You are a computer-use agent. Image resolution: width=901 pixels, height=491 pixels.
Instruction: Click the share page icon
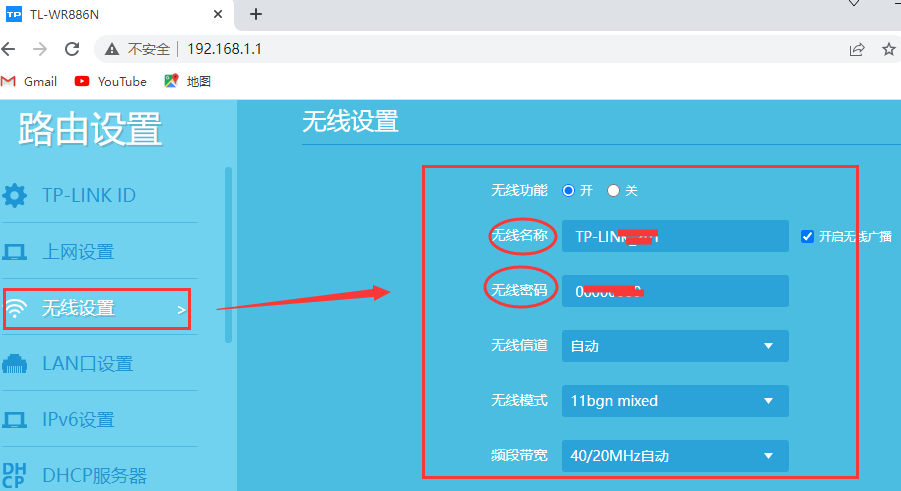point(857,49)
